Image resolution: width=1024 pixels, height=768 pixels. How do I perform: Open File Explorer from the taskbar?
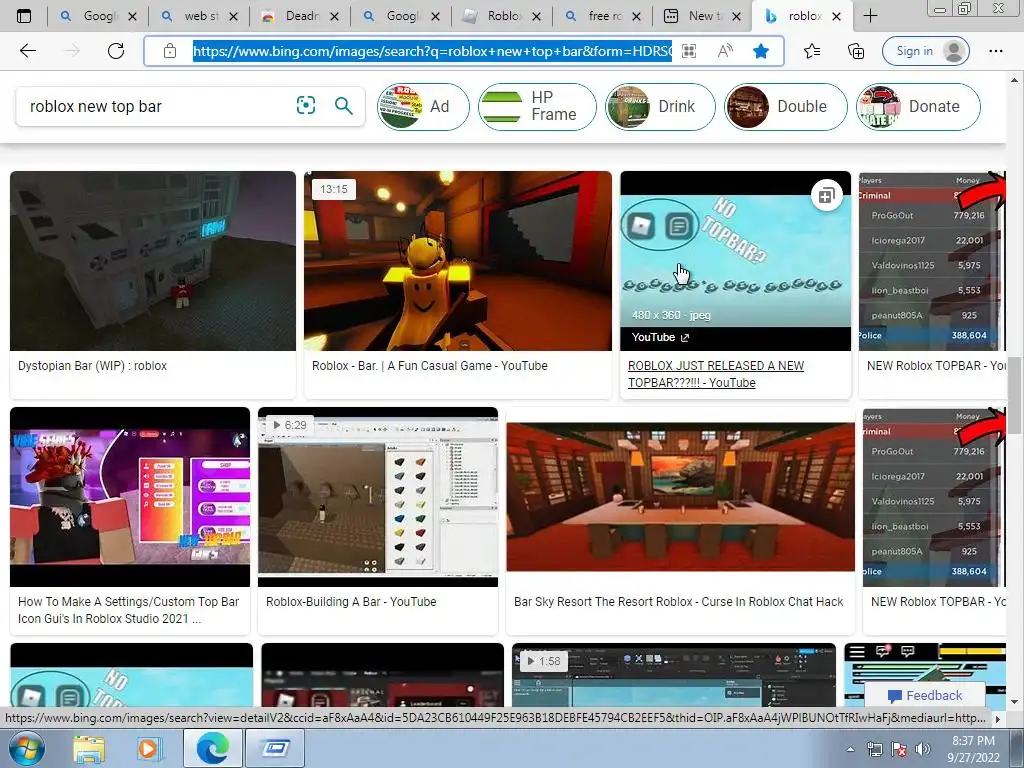pyautogui.click(x=89, y=748)
